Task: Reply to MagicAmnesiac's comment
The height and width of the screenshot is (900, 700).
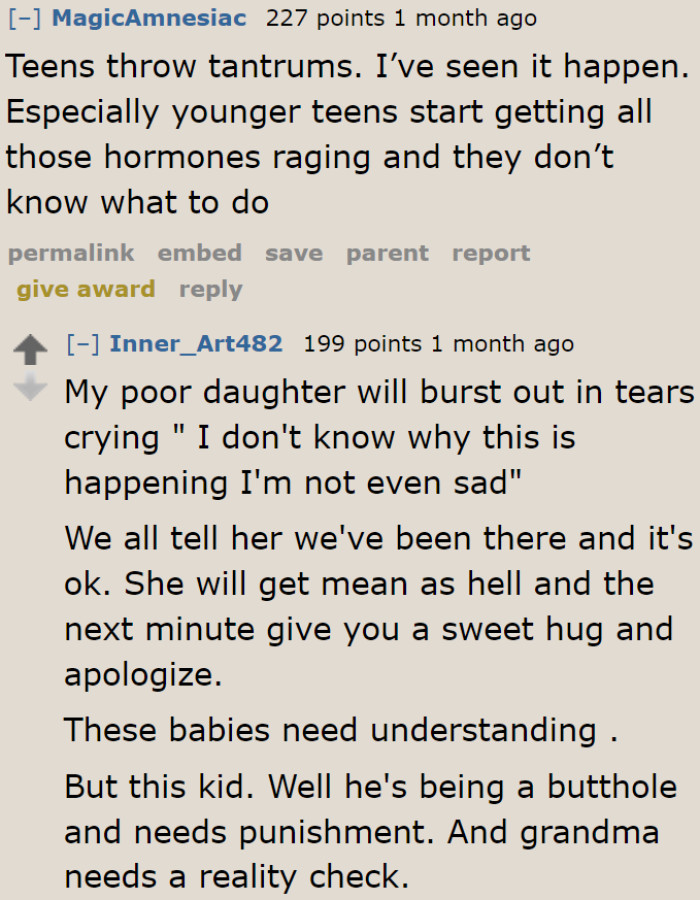Action: [210, 289]
